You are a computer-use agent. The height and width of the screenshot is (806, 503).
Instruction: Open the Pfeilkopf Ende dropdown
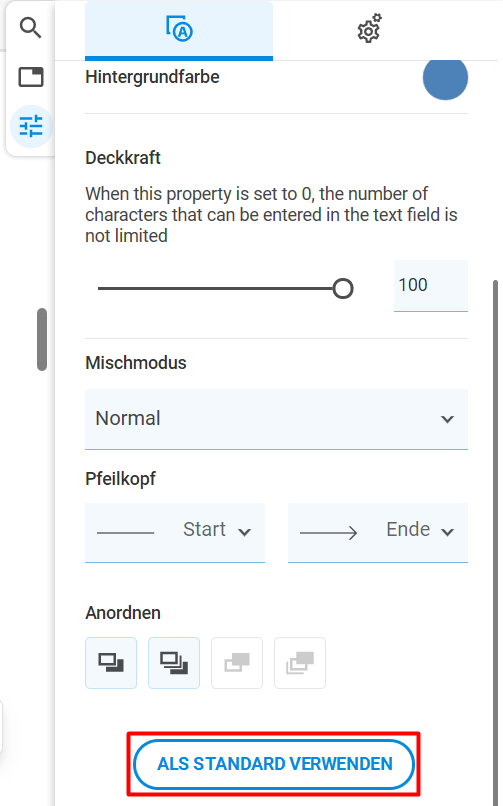click(x=378, y=533)
